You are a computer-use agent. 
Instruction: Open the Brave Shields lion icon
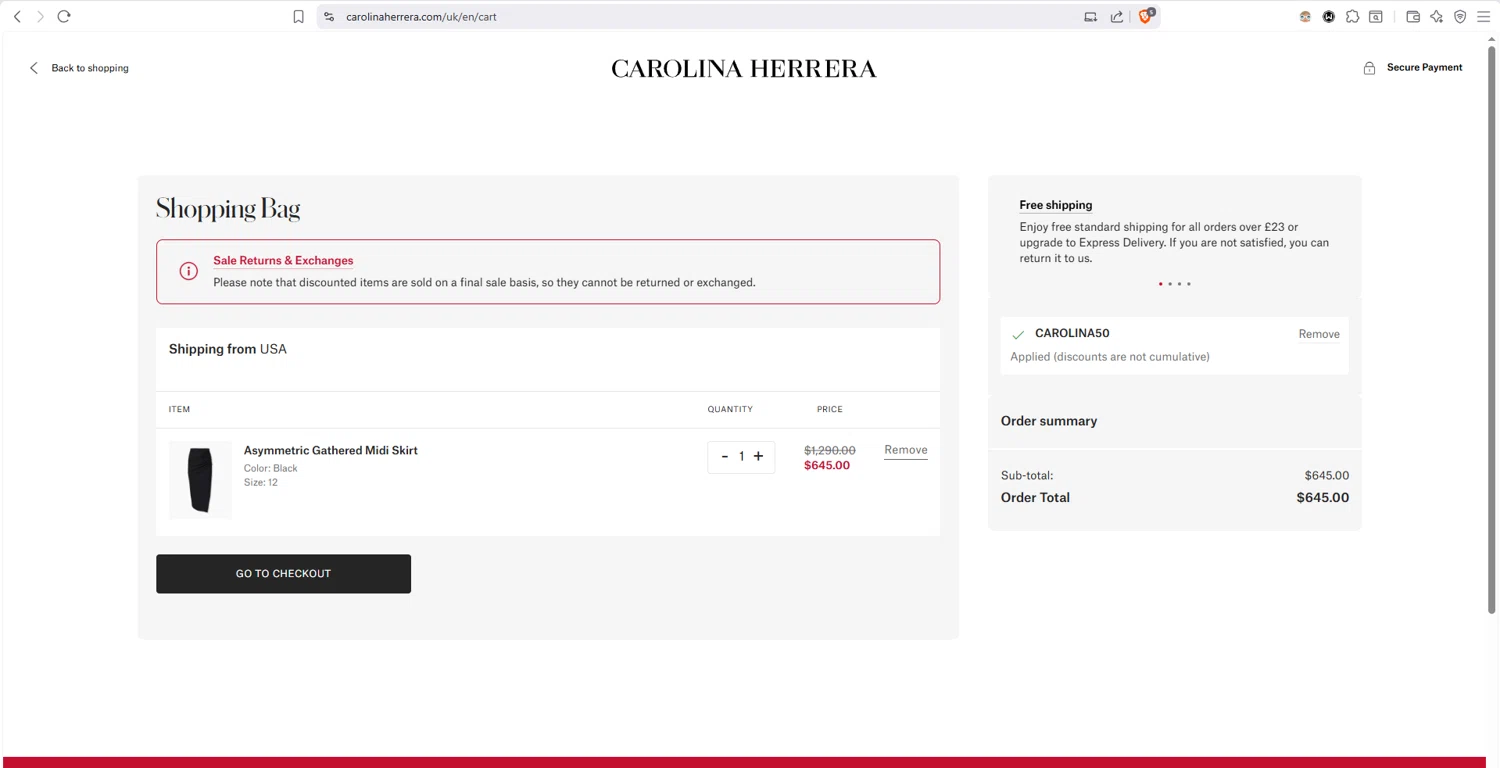[x=1146, y=16]
